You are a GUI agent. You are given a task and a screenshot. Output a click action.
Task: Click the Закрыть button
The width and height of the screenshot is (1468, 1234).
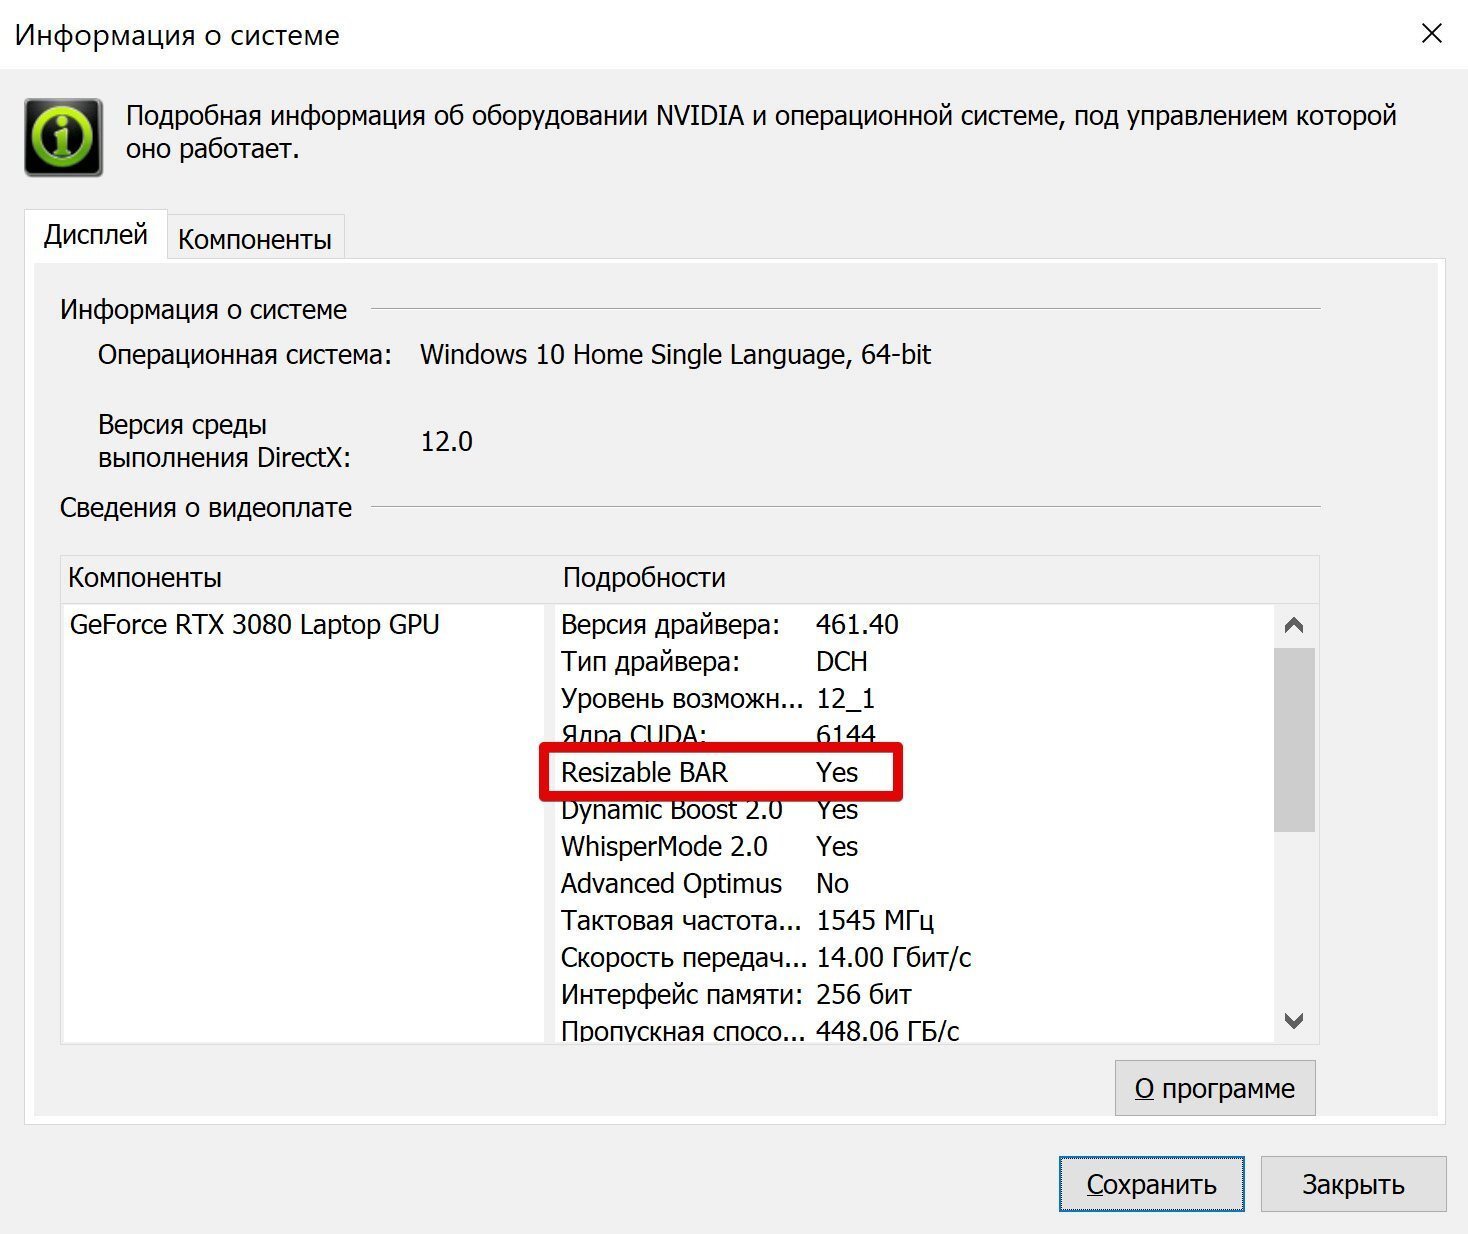coord(1353,1184)
